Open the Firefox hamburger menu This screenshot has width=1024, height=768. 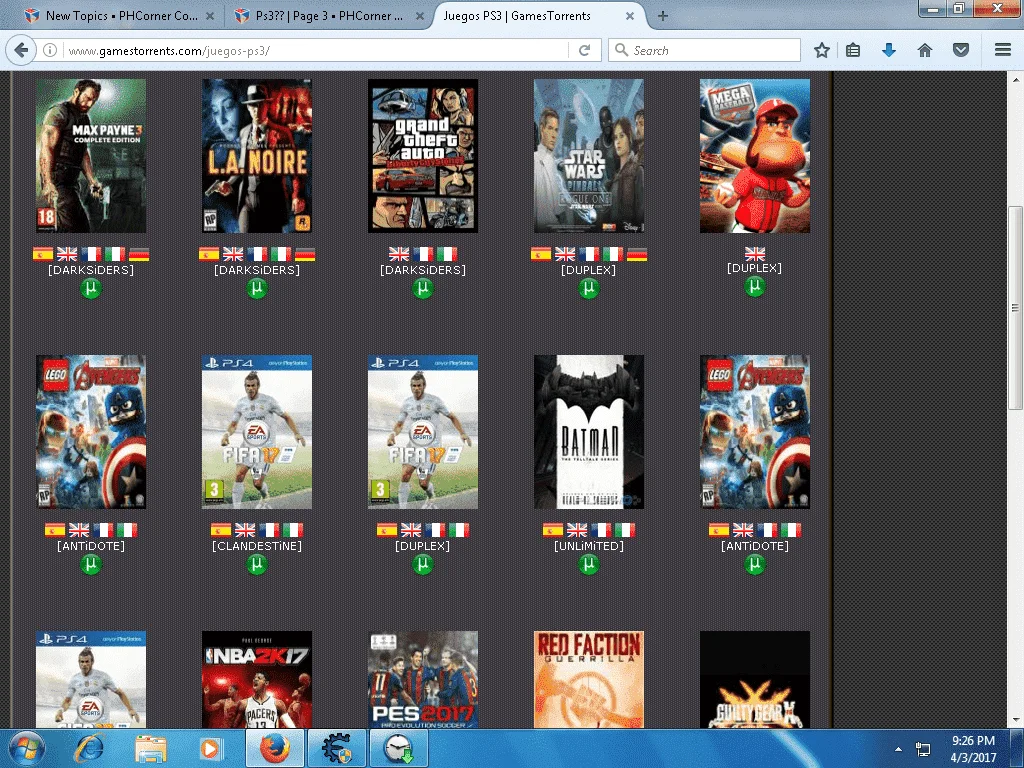click(x=1003, y=50)
